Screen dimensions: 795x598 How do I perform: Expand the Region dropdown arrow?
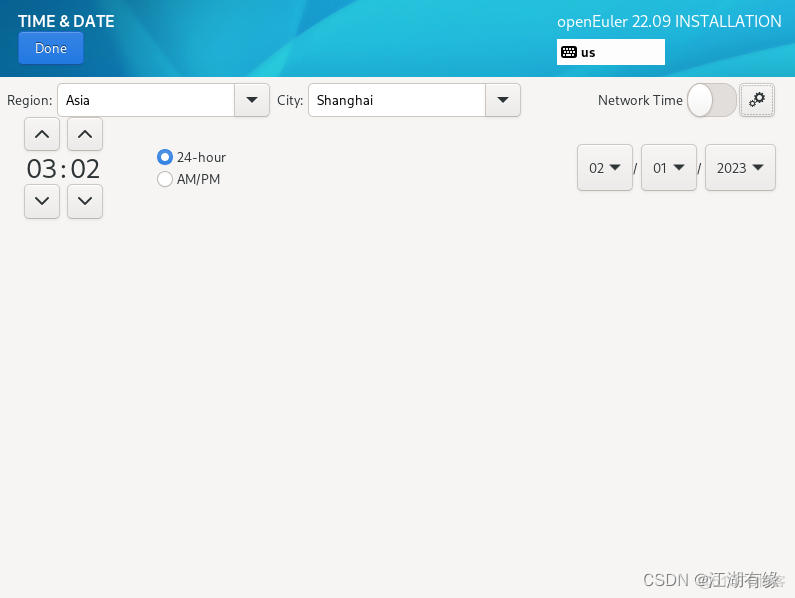coord(251,100)
